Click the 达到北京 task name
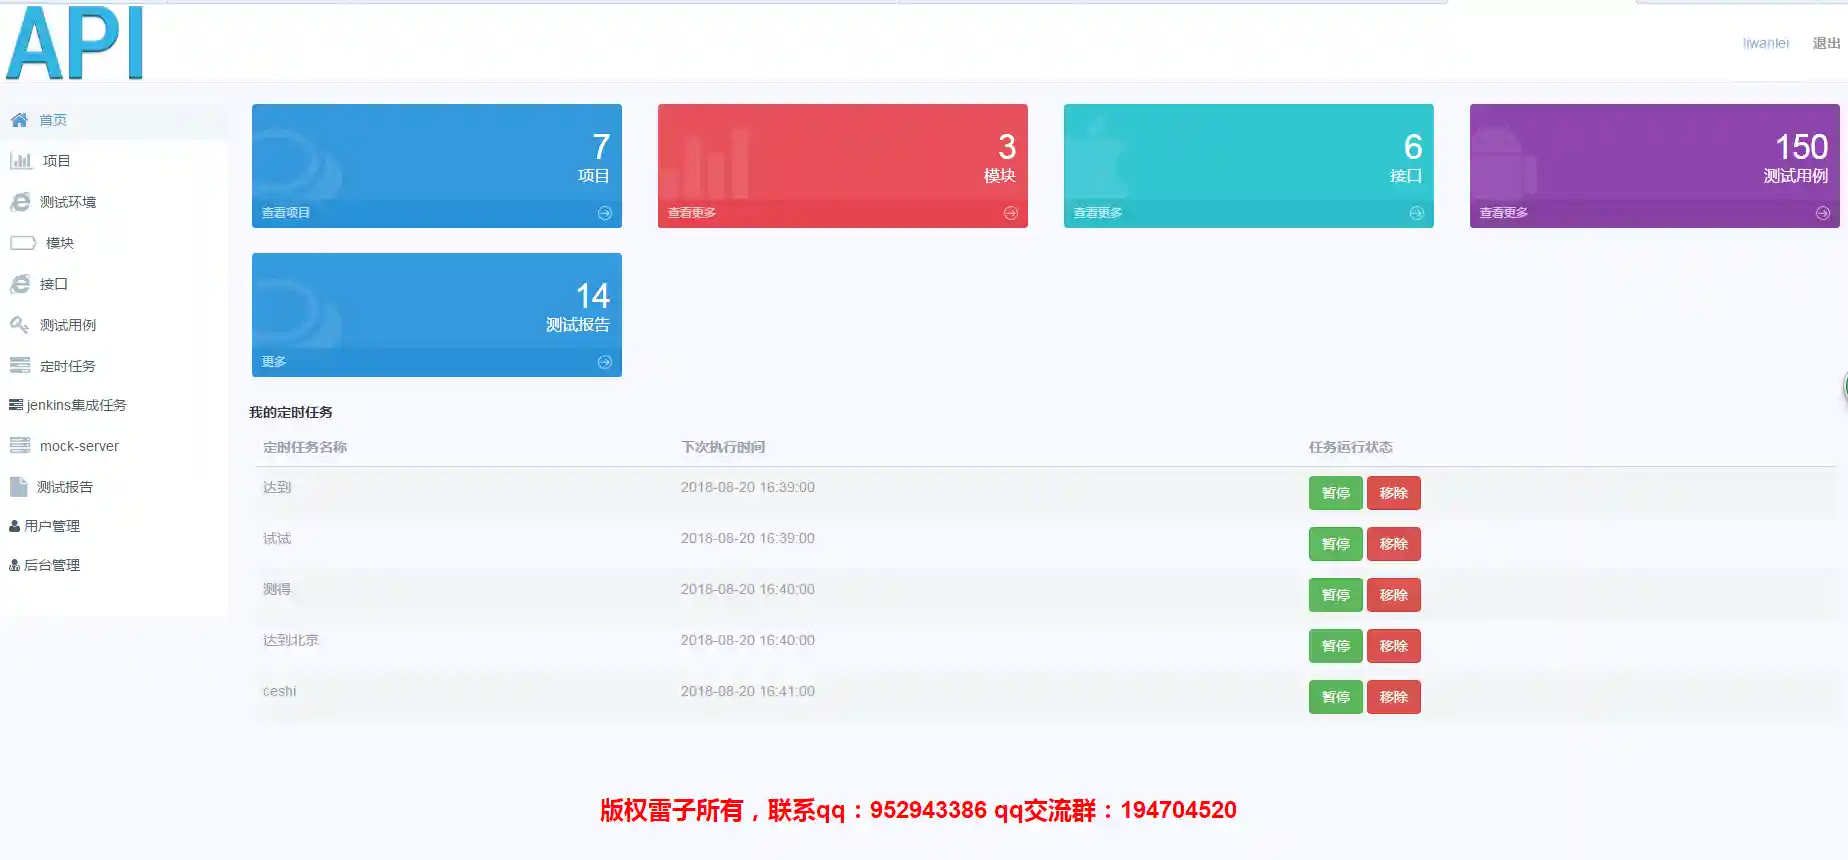 pos(291,640)
